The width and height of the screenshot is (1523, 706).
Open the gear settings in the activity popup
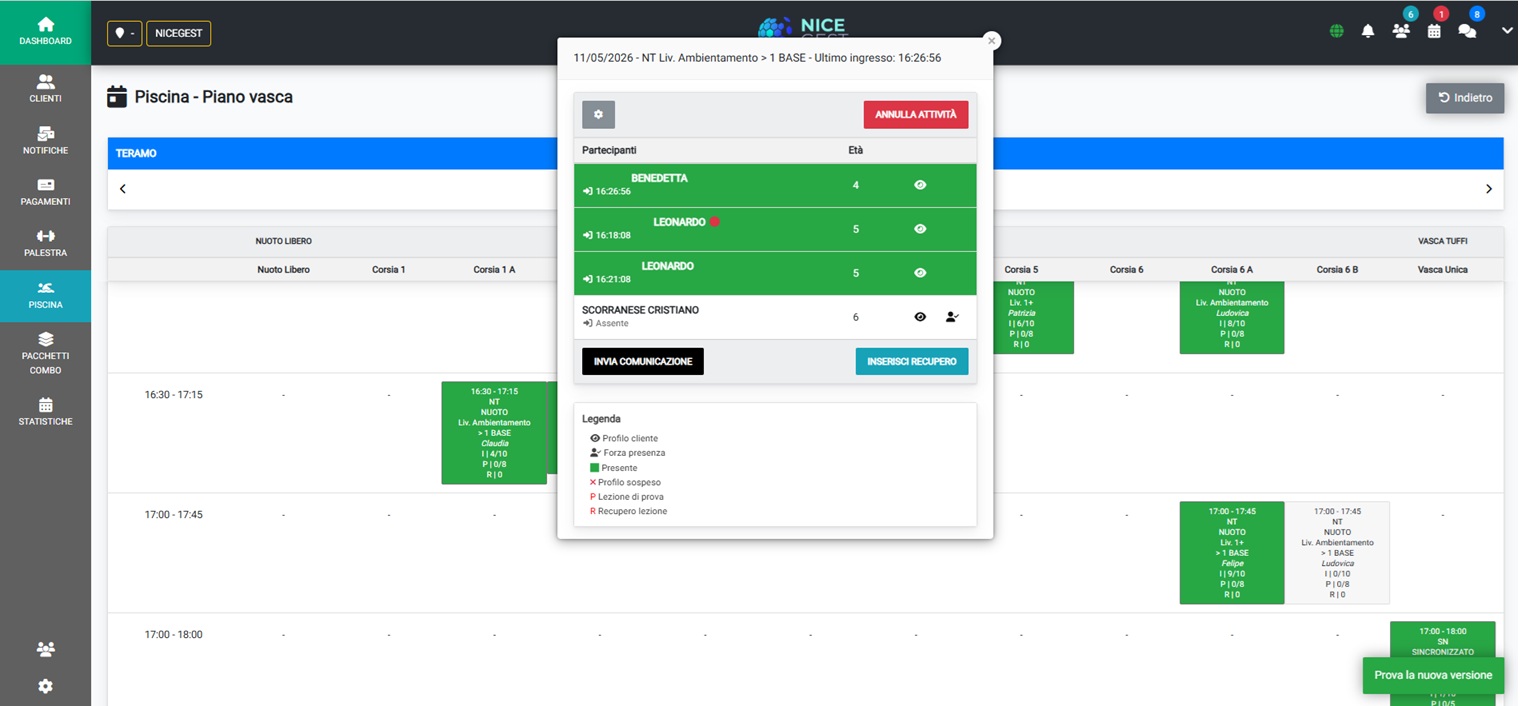coord(598,115)
